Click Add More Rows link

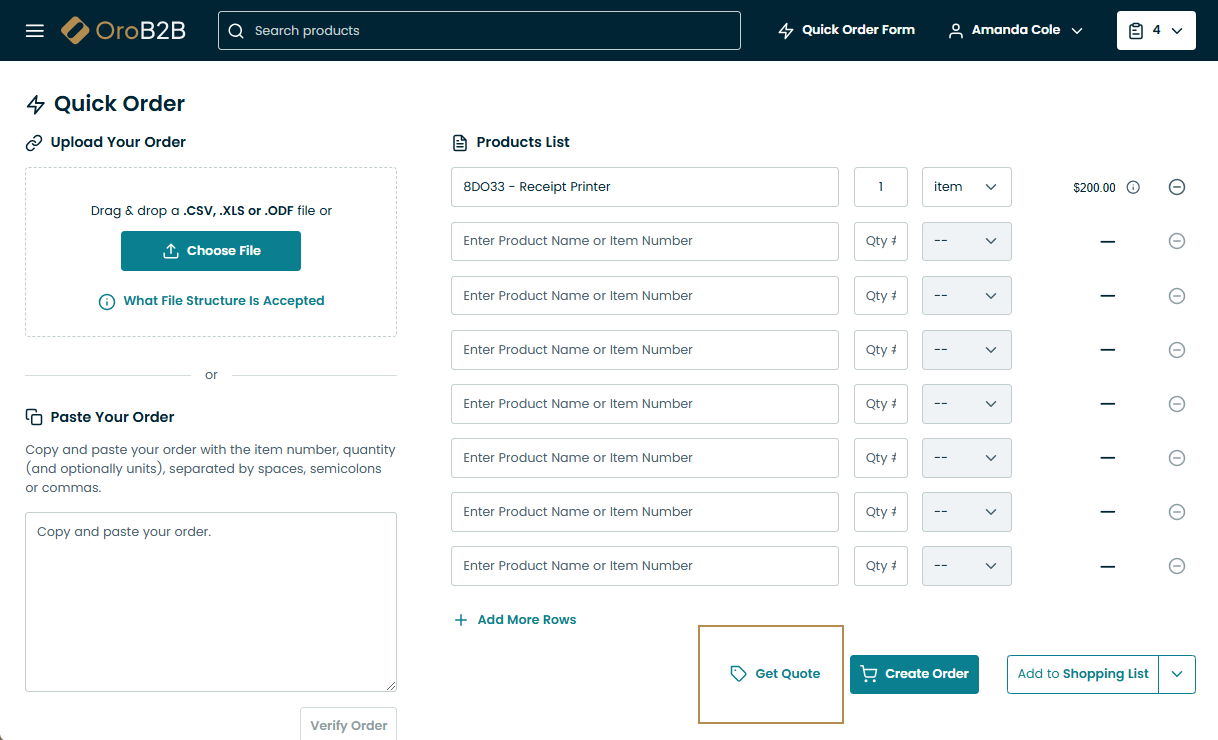[516, 620]
